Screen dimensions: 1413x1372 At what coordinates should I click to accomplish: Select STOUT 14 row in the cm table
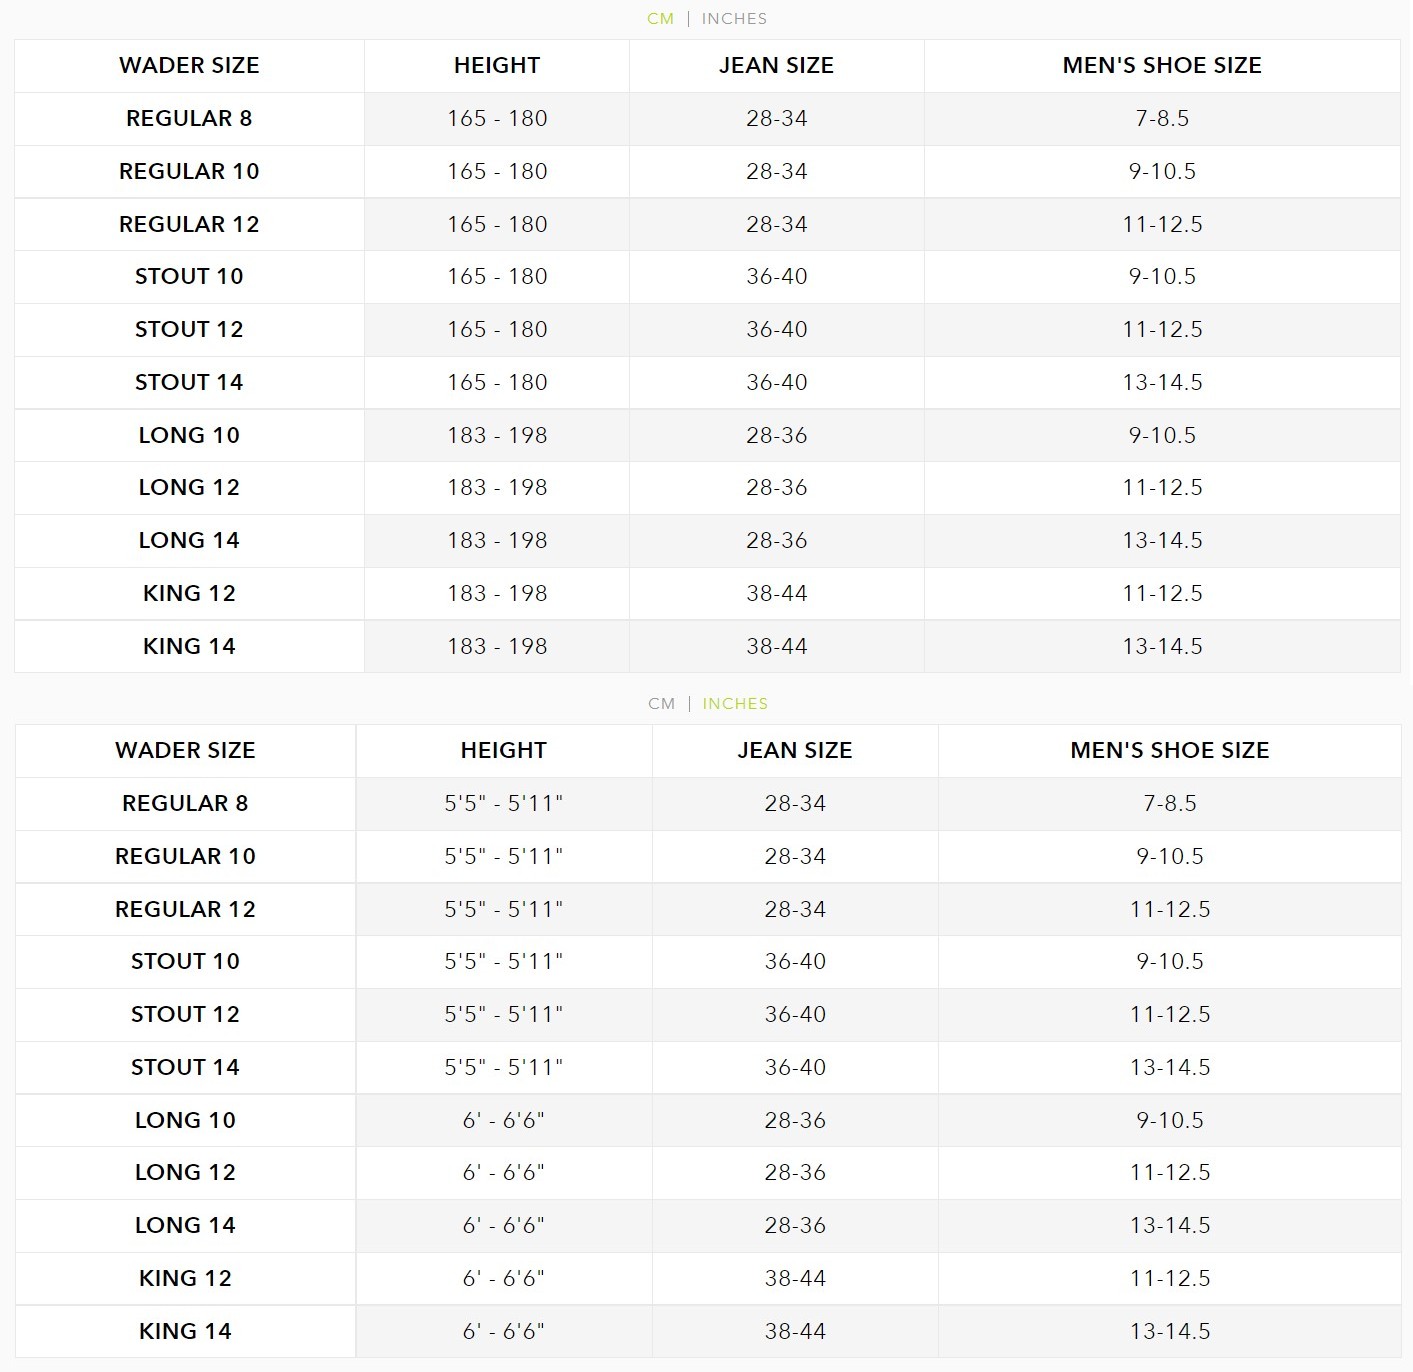point(707,382)
